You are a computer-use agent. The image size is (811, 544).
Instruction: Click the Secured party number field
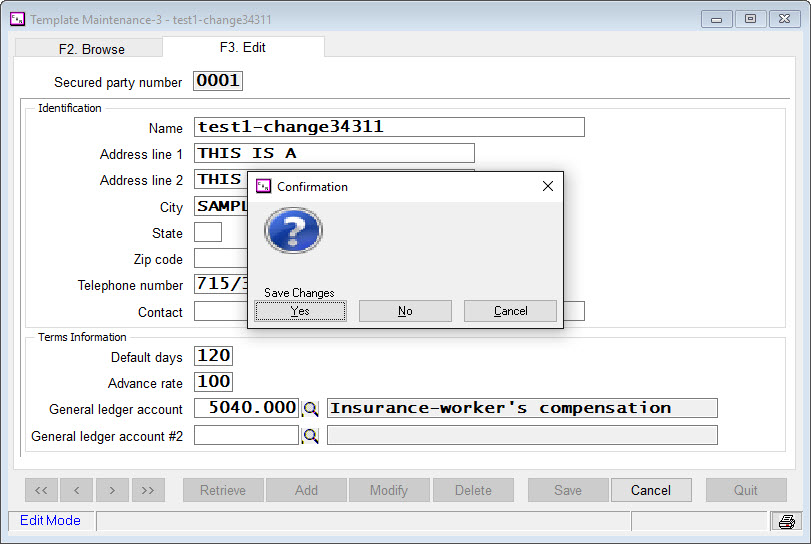coord(218,81)
